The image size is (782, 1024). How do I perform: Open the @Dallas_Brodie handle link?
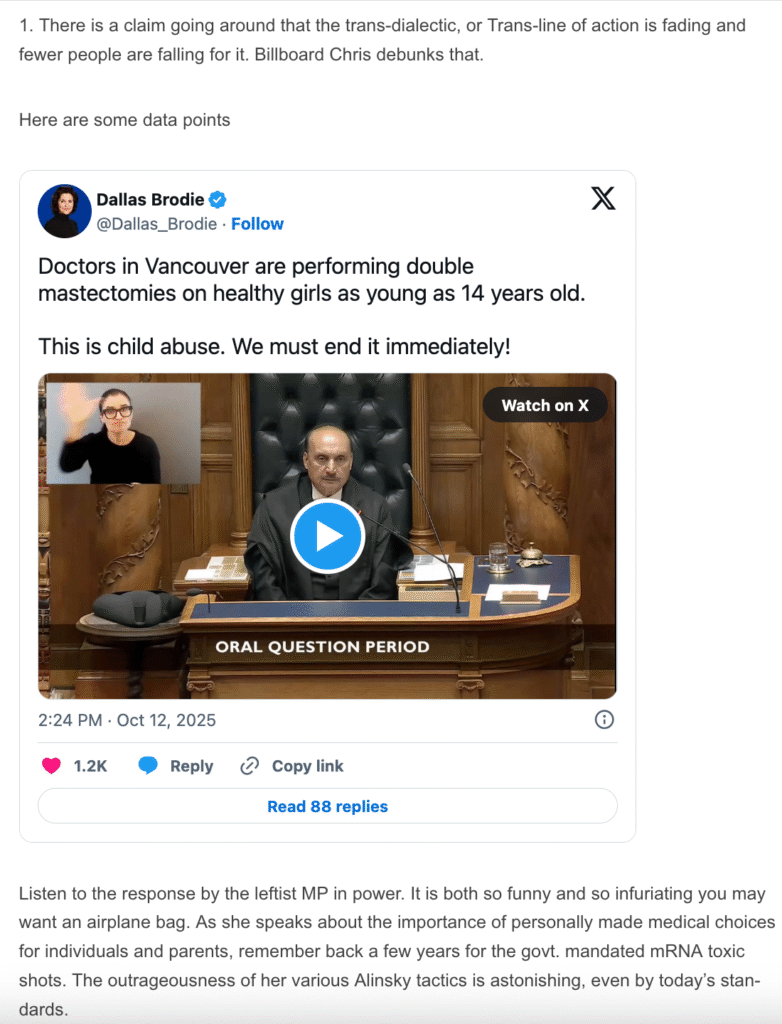(x=156, y=224)
